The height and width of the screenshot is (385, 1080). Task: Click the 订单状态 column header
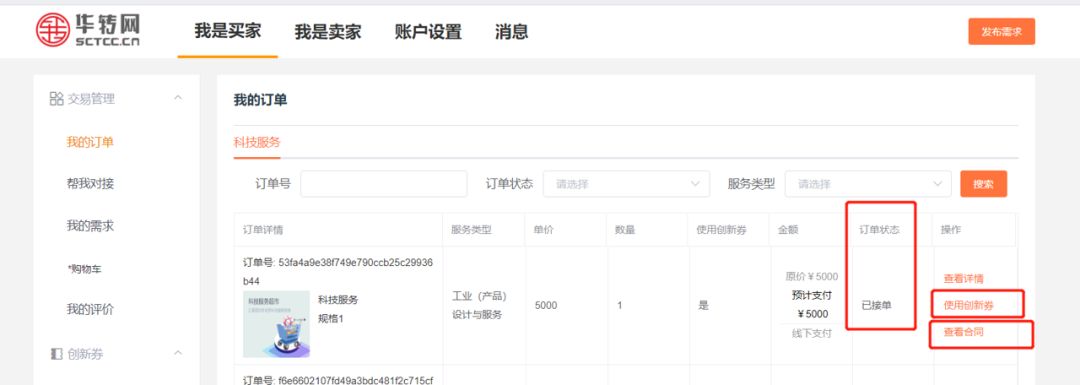click(879, 230)
